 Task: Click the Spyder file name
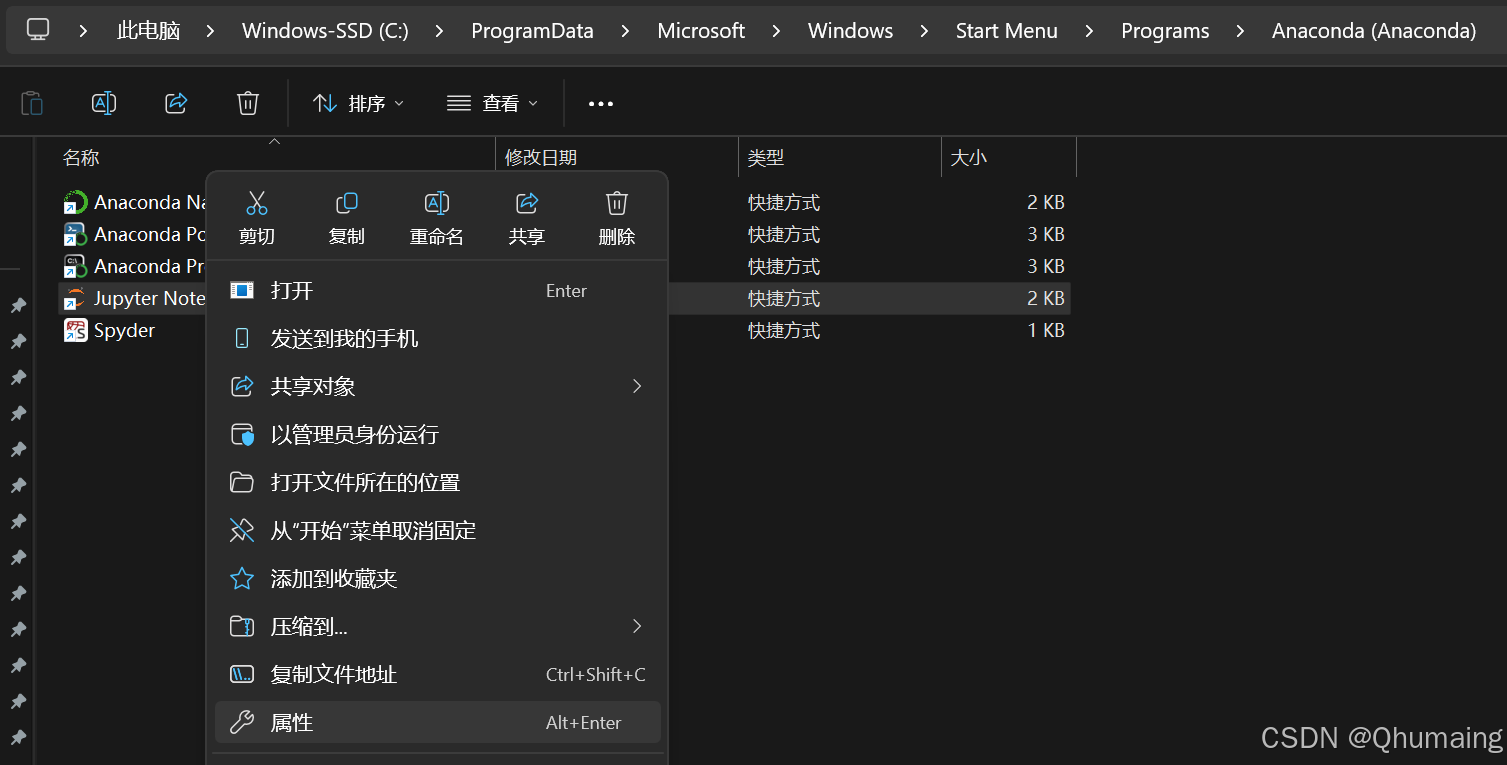pos(124,330)
